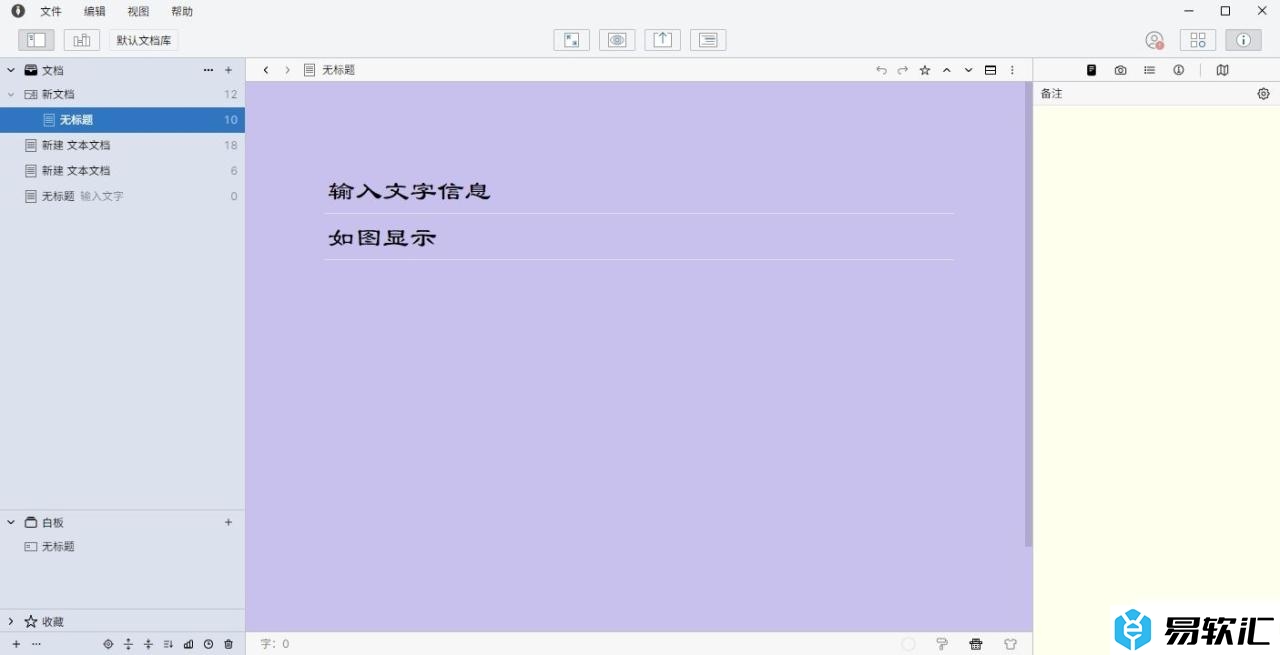1280x655 pixels.
Task: Redo edit in editor header
Action: [x=902, y=70]
